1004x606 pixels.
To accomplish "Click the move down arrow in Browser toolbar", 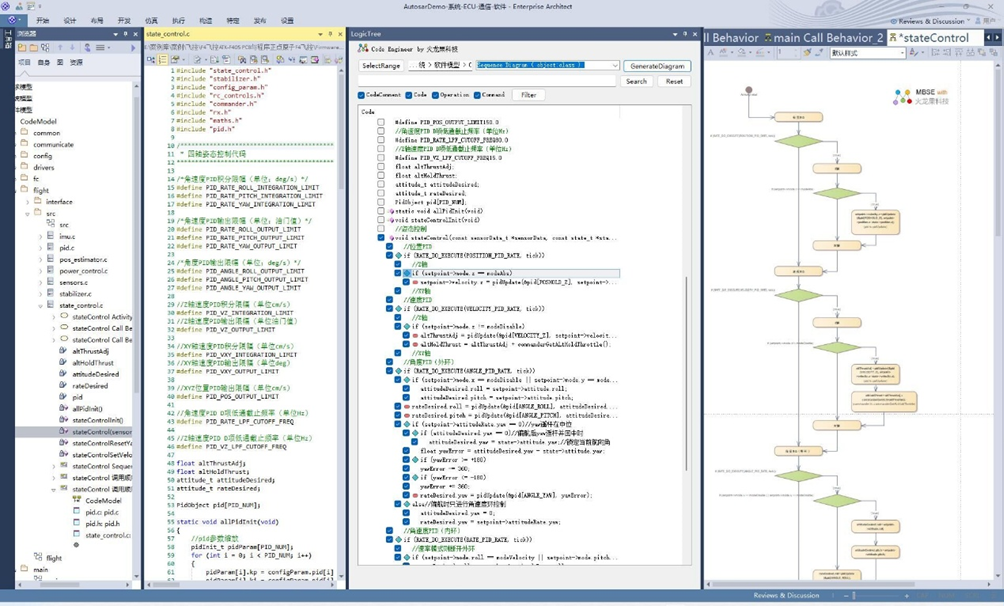I will (72, 47).
